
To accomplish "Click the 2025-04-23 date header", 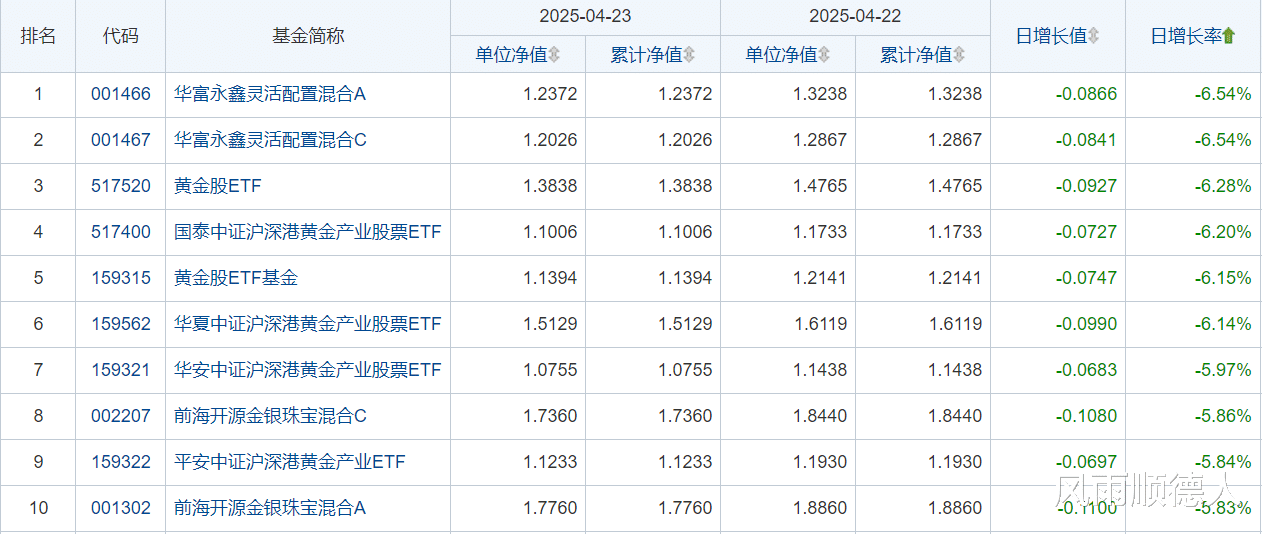I will 585,17.
